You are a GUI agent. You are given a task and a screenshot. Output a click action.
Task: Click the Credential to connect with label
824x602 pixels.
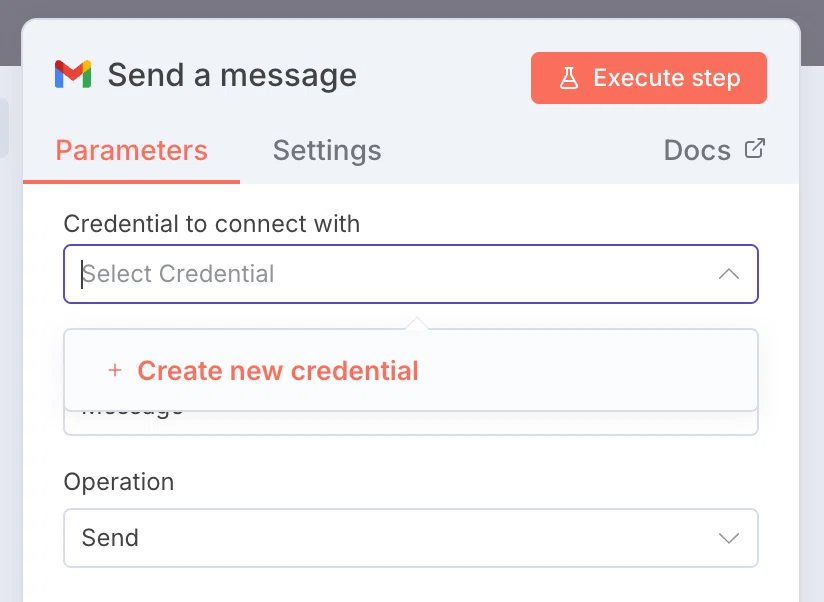click(212, 224)
